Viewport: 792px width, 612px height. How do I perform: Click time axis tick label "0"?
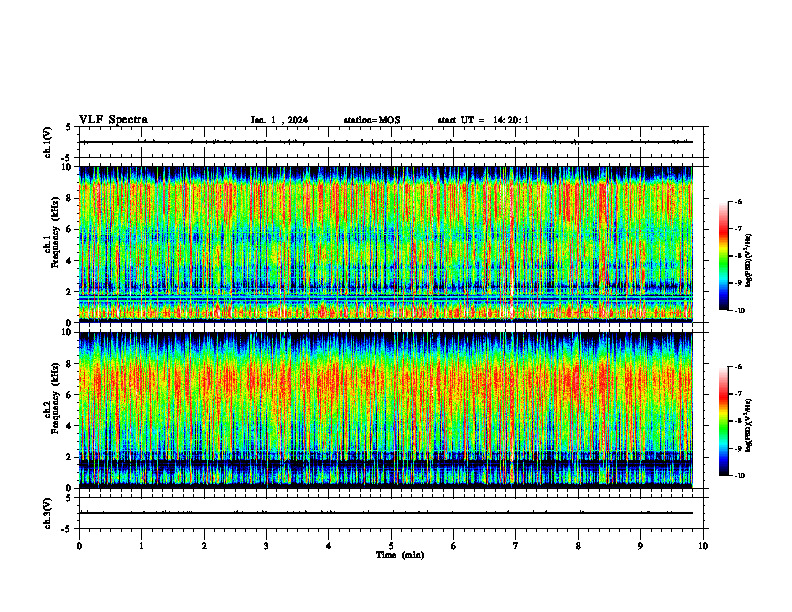[x=79, y=546]
